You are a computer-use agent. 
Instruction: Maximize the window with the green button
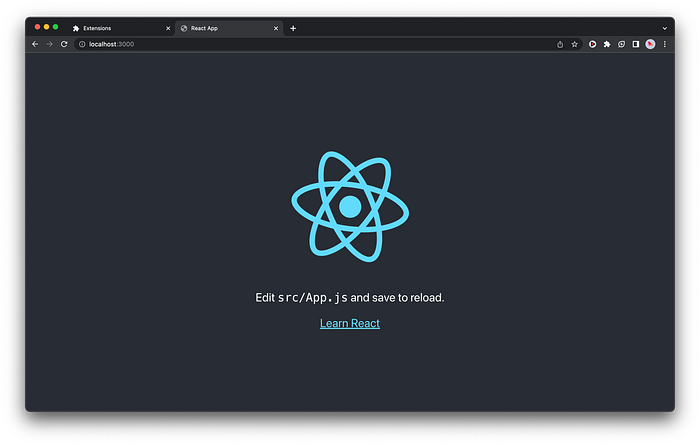tap(55, 27)
